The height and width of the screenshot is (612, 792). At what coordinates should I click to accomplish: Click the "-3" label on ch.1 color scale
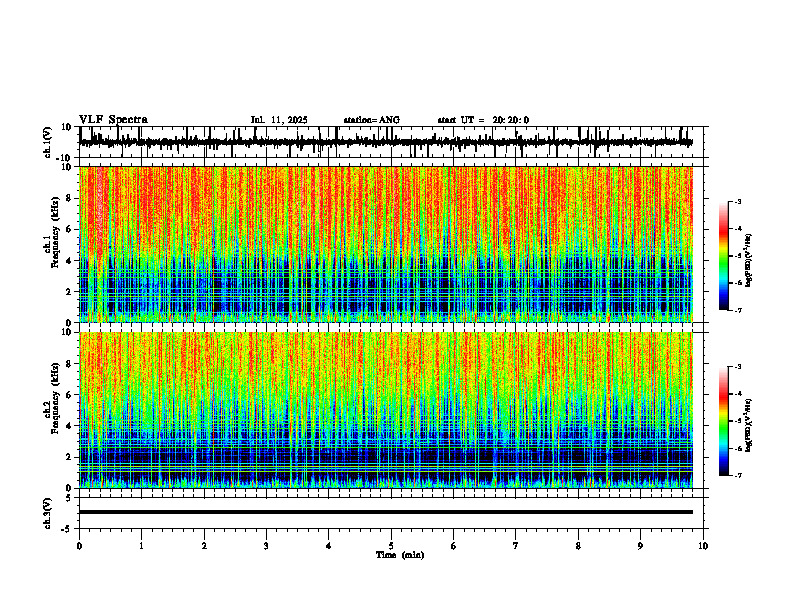point(738,202)
